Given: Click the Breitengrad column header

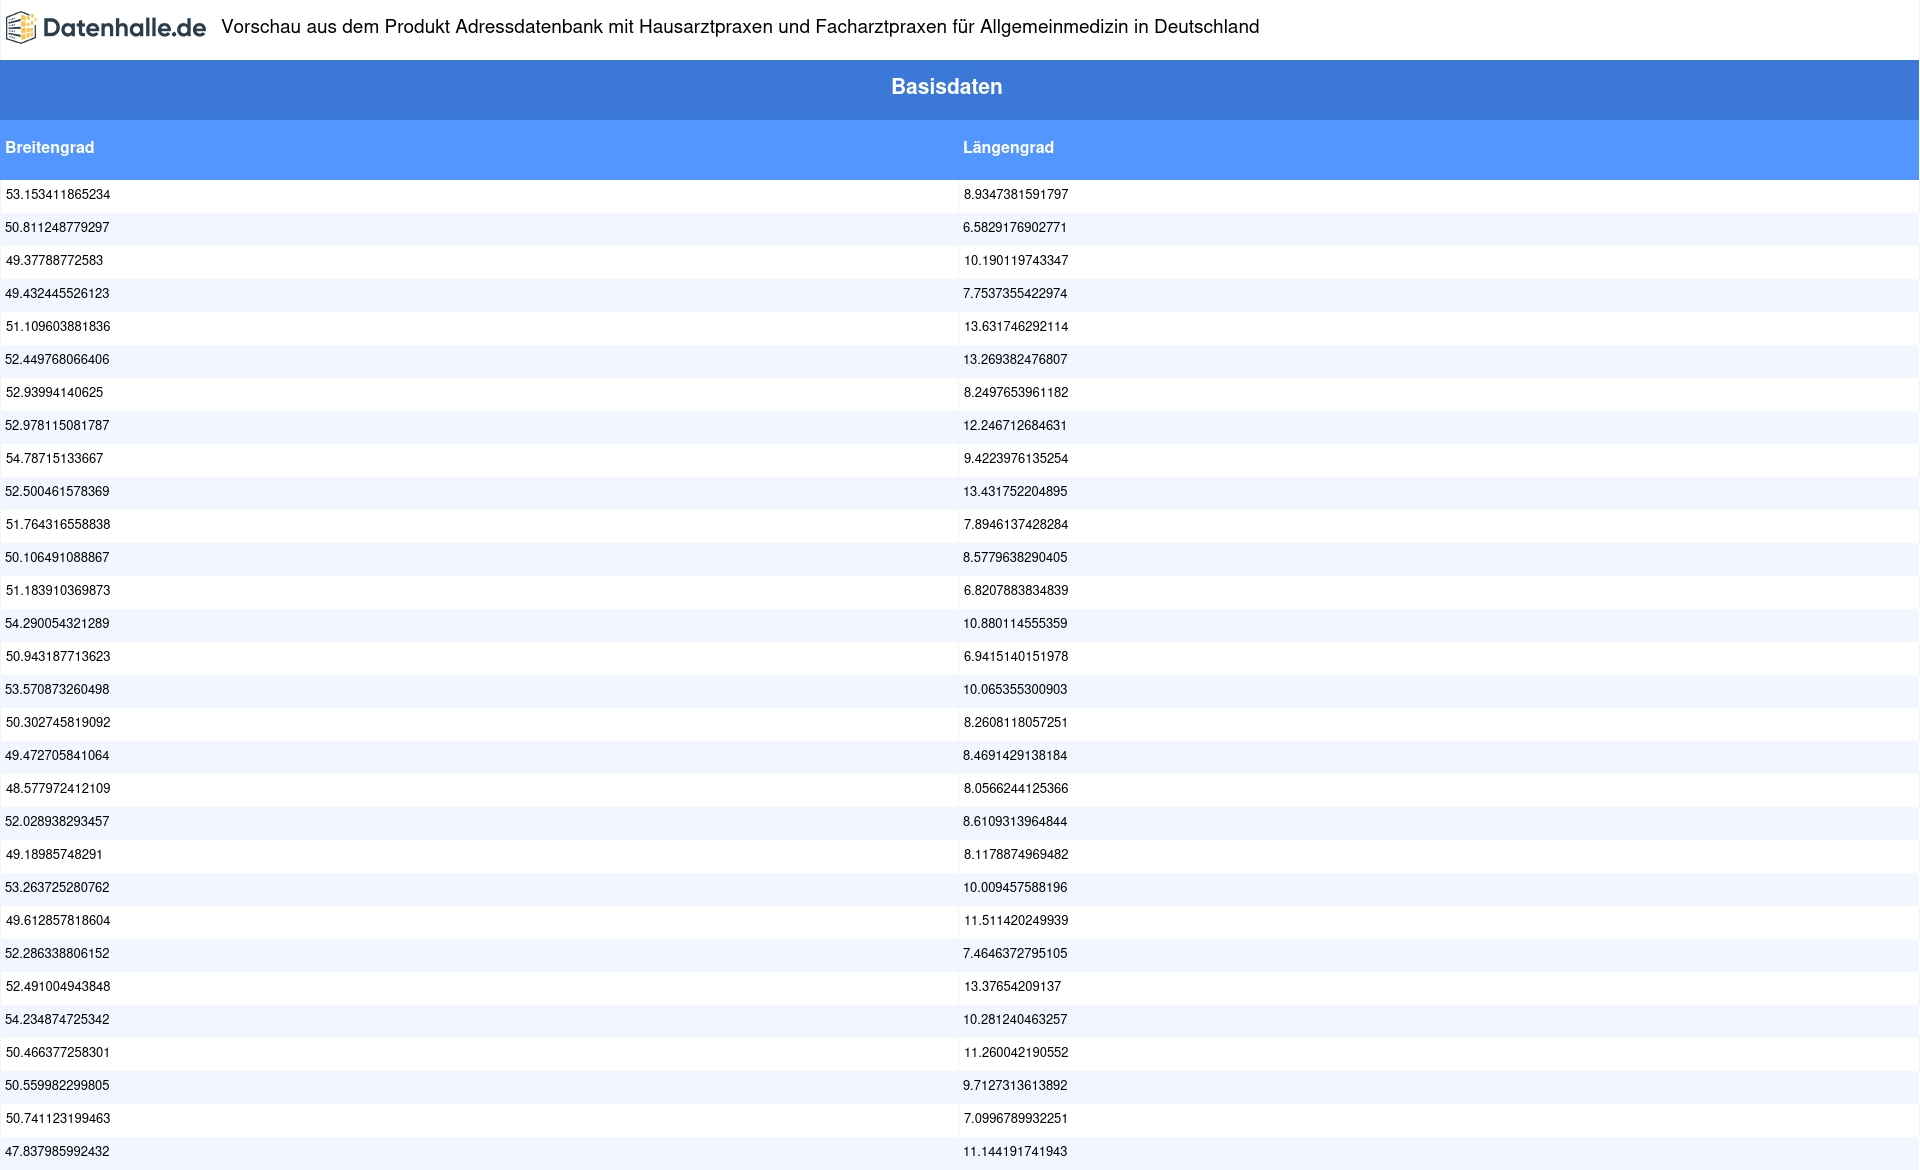Looking at the screenshot, I should click(50, 148).
